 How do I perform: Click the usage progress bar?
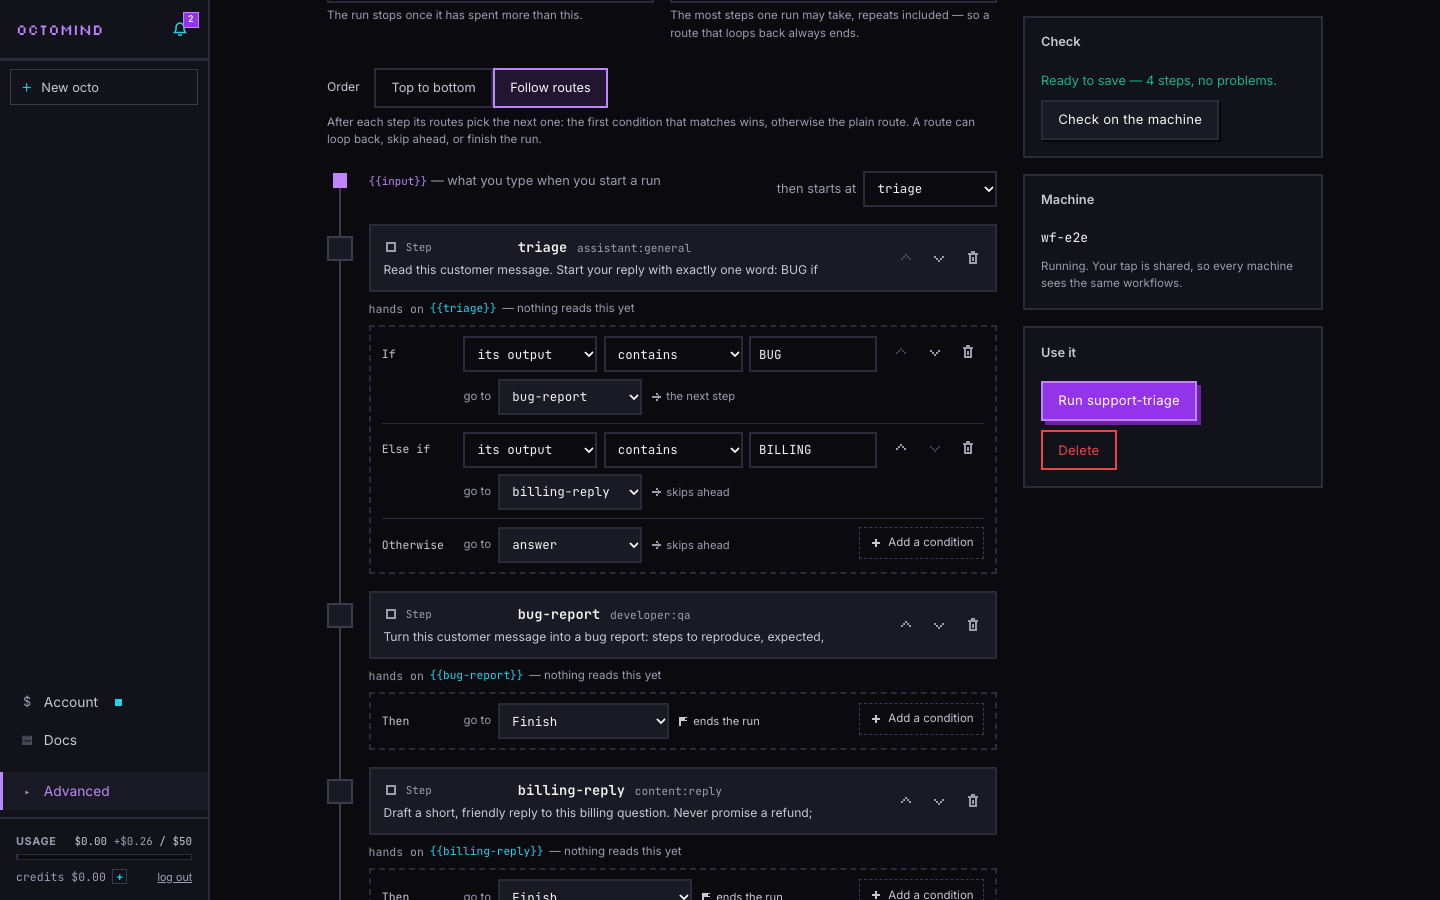click(x=104, y=857)
